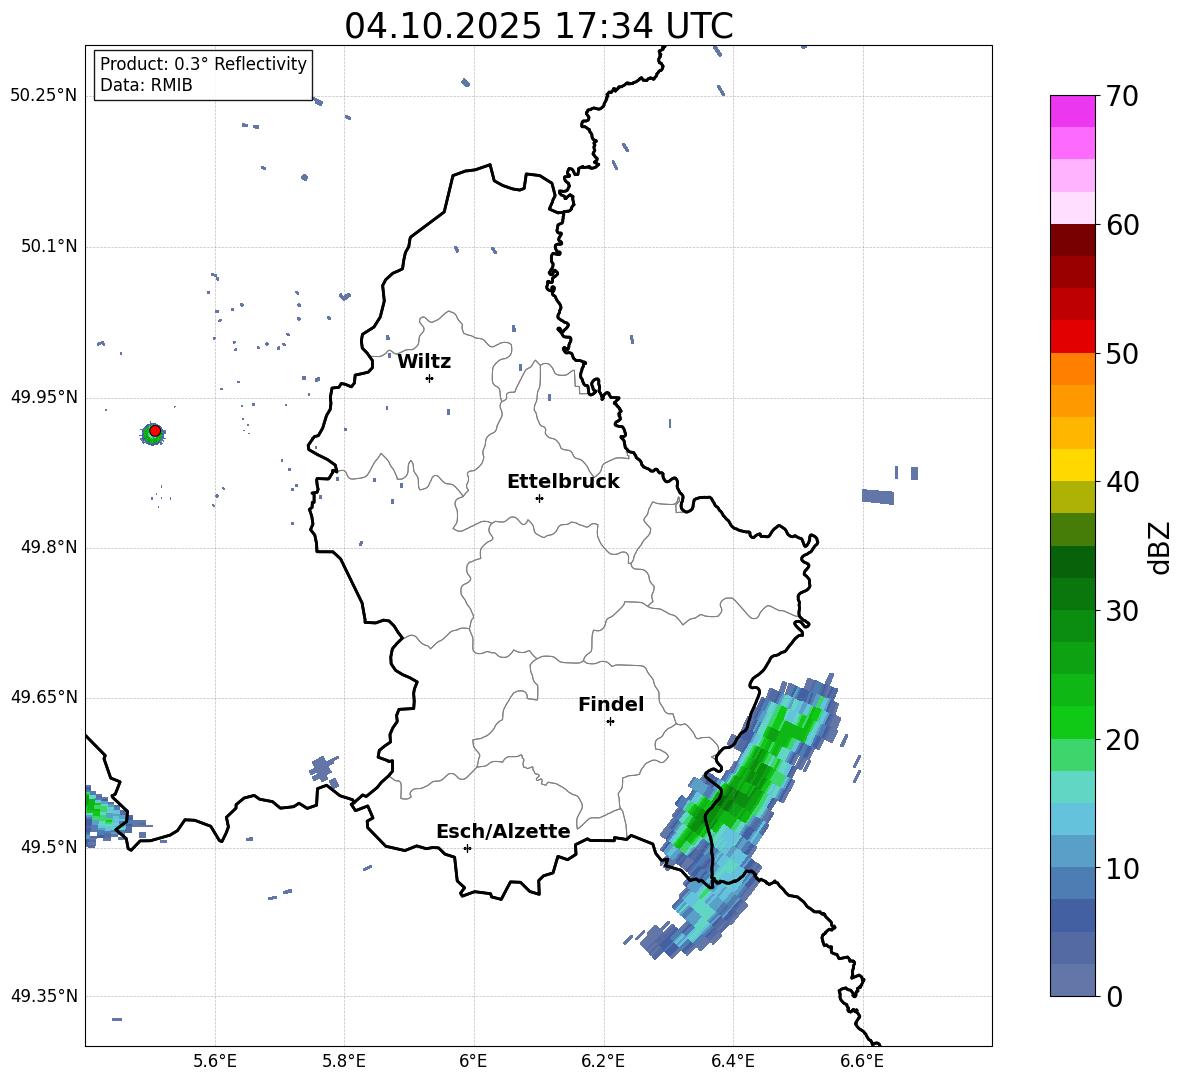Select the Ettelbruck station label
The height and width of the screenshot is (1081, 1184).
(x=563, y=482)
